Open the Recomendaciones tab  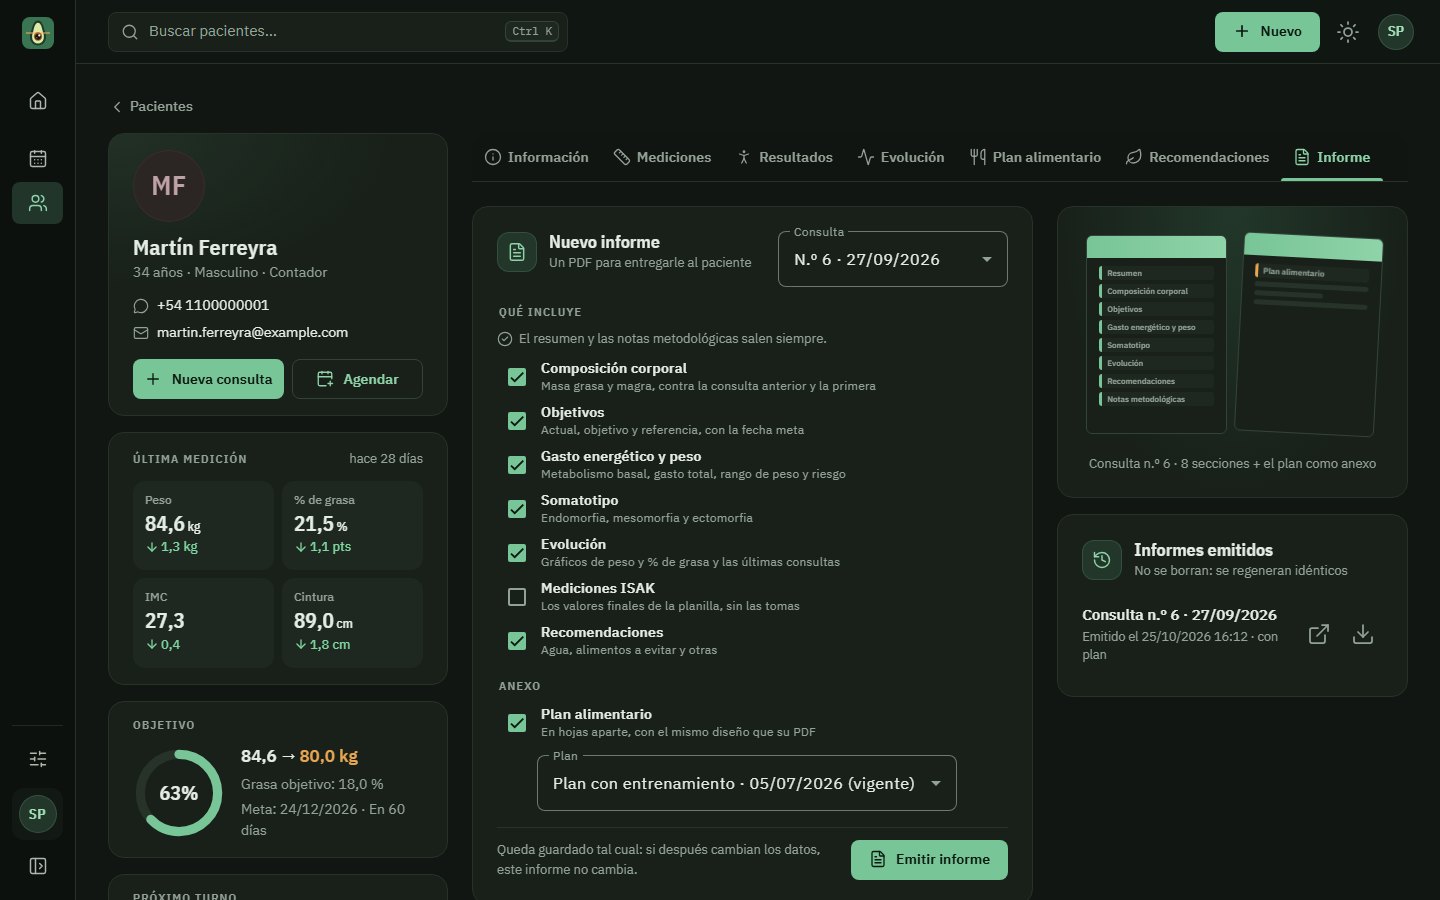tap(1197, 158)
